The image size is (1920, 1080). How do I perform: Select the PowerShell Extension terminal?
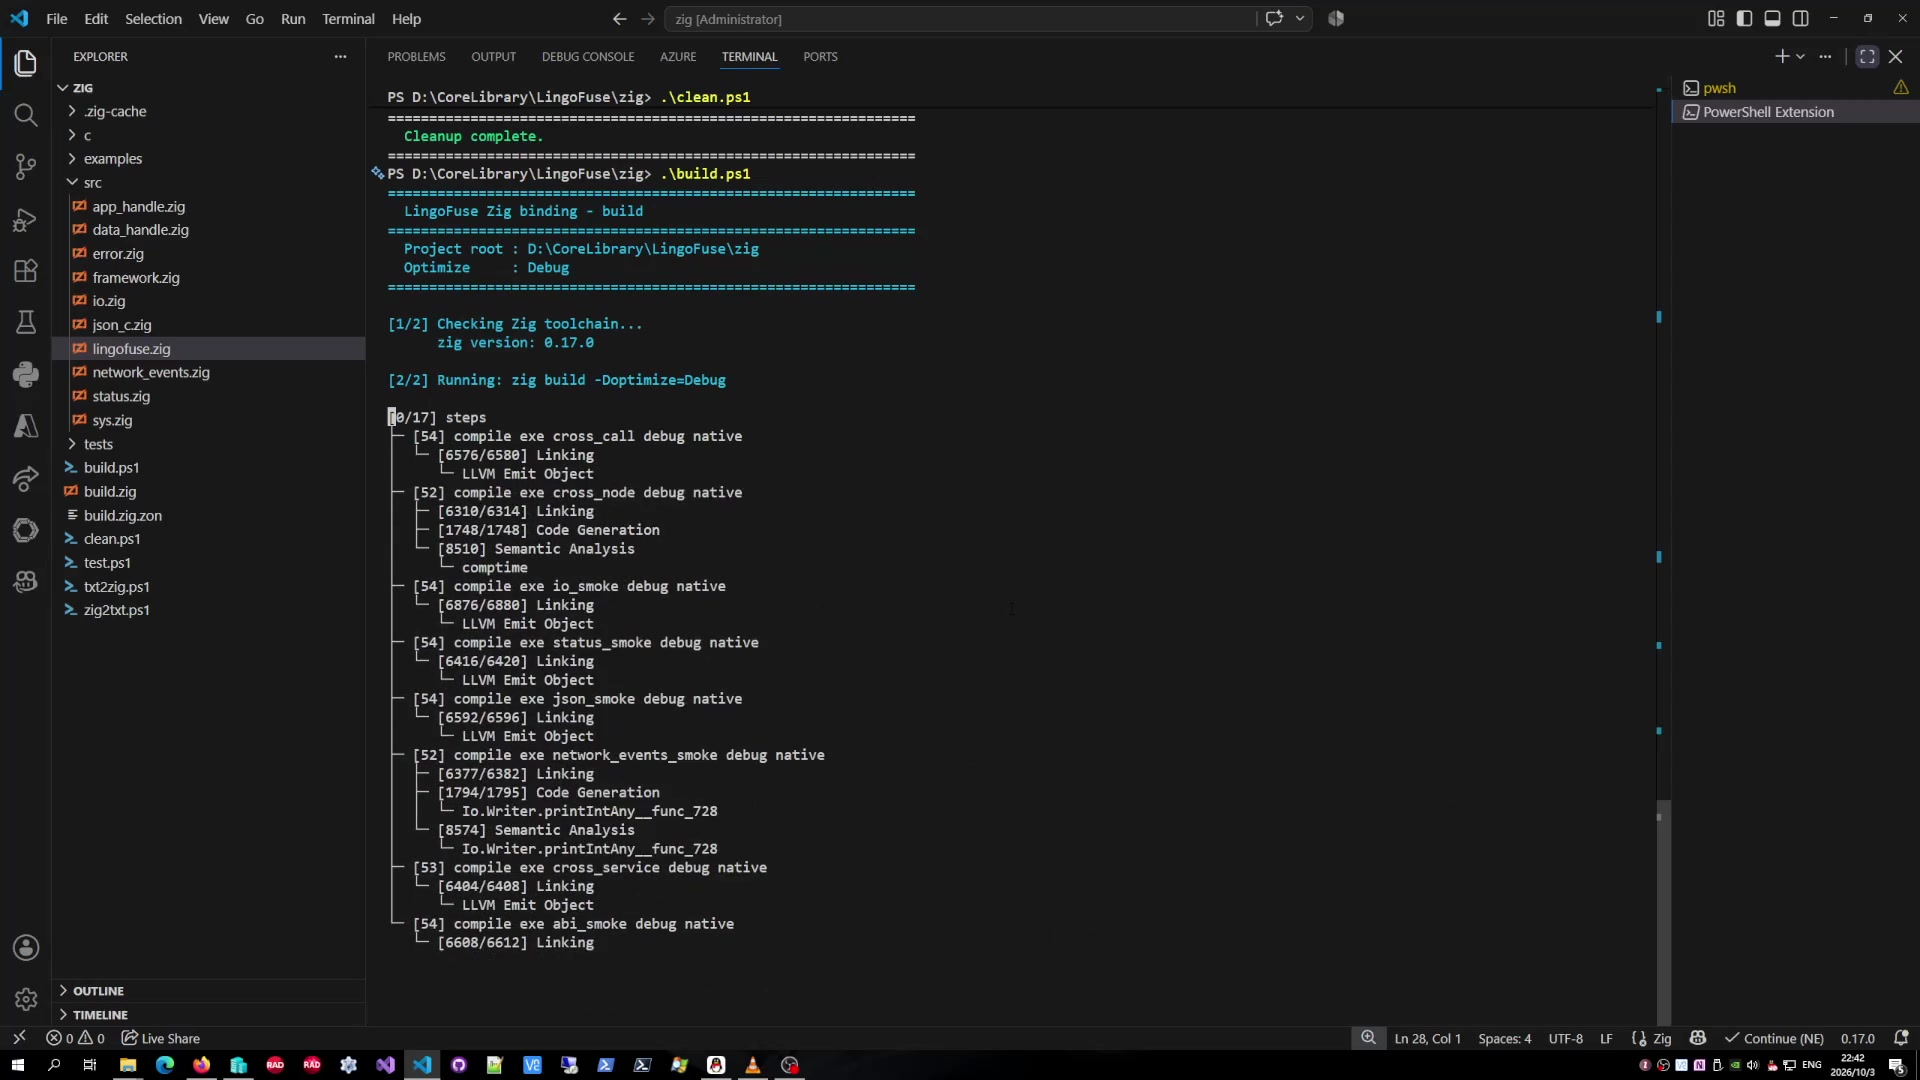point(1795,112)
